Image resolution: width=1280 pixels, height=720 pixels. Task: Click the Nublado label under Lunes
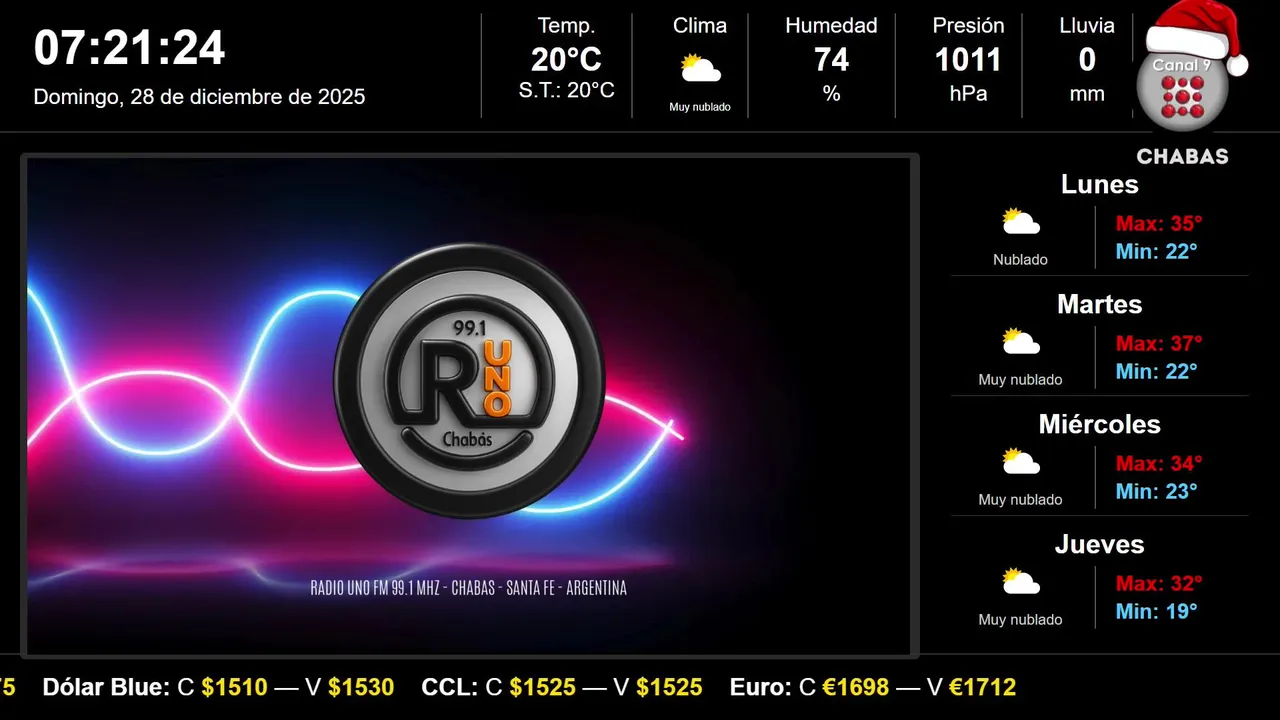pyautogui.click(x=1021, y=259)
